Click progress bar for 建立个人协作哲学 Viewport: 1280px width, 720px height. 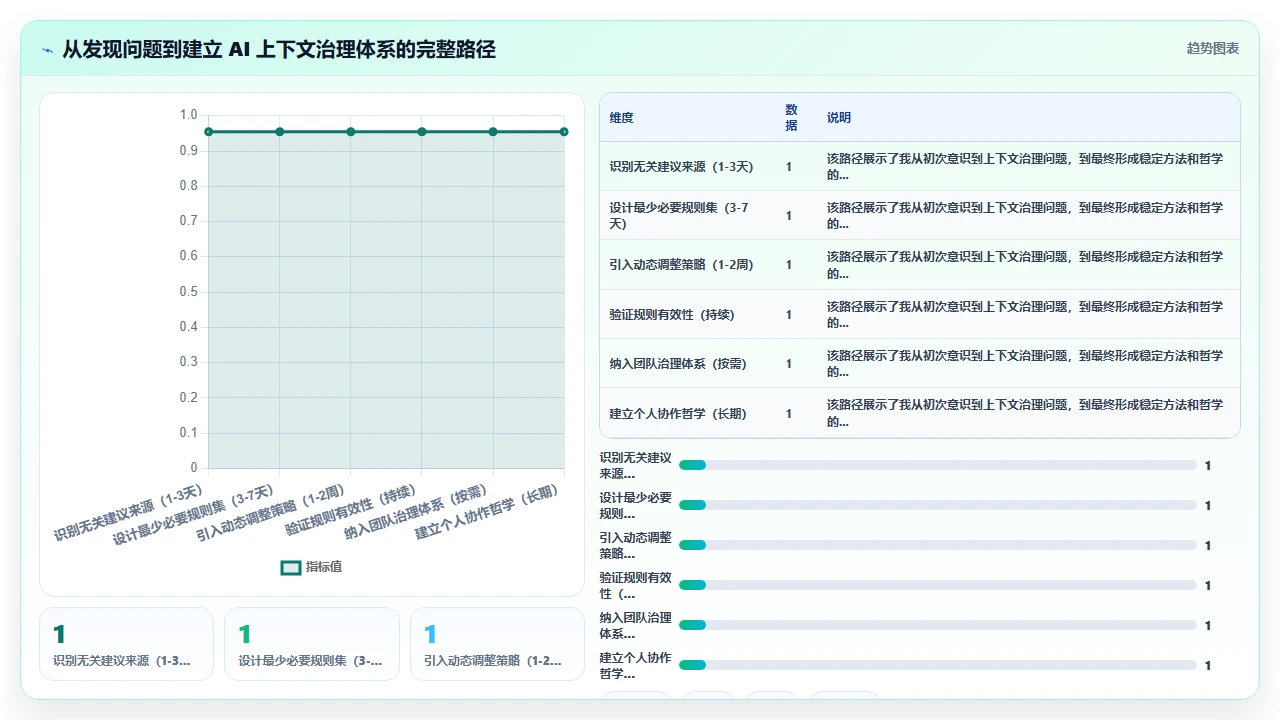[x=938, y=665]
